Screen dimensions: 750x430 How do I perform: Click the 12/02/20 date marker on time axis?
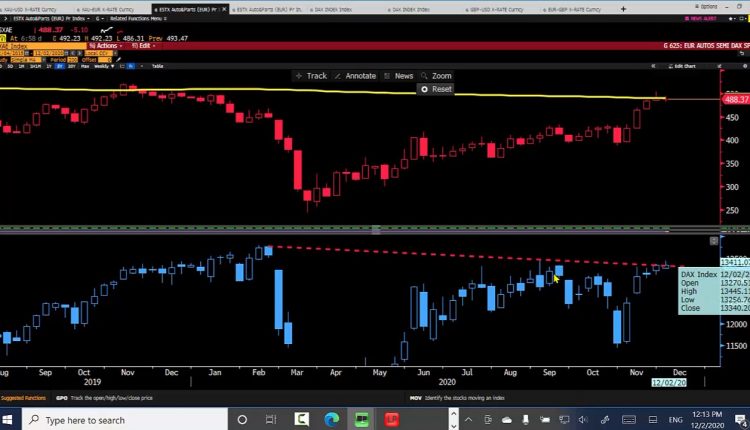[x=669, y=383]
